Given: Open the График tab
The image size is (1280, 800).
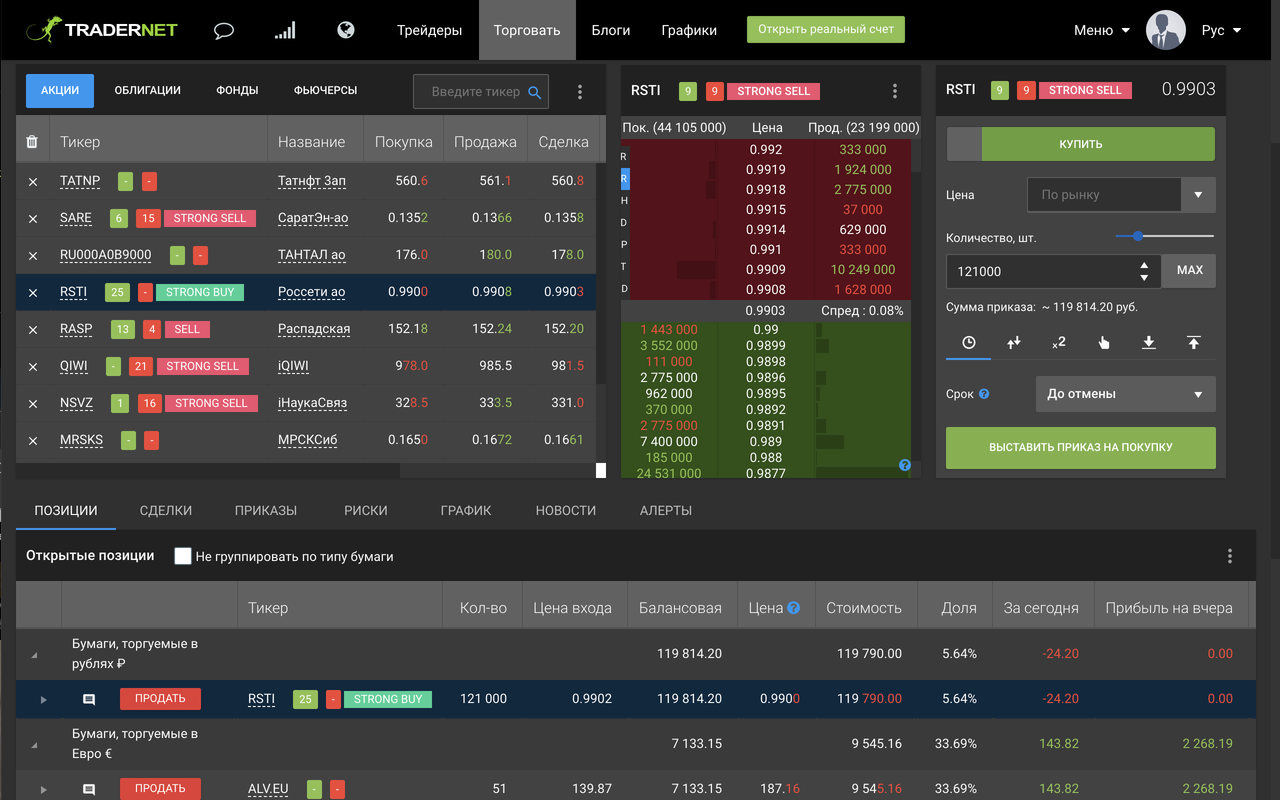Looking at the screenshot, I should click(x=466, y=510).
